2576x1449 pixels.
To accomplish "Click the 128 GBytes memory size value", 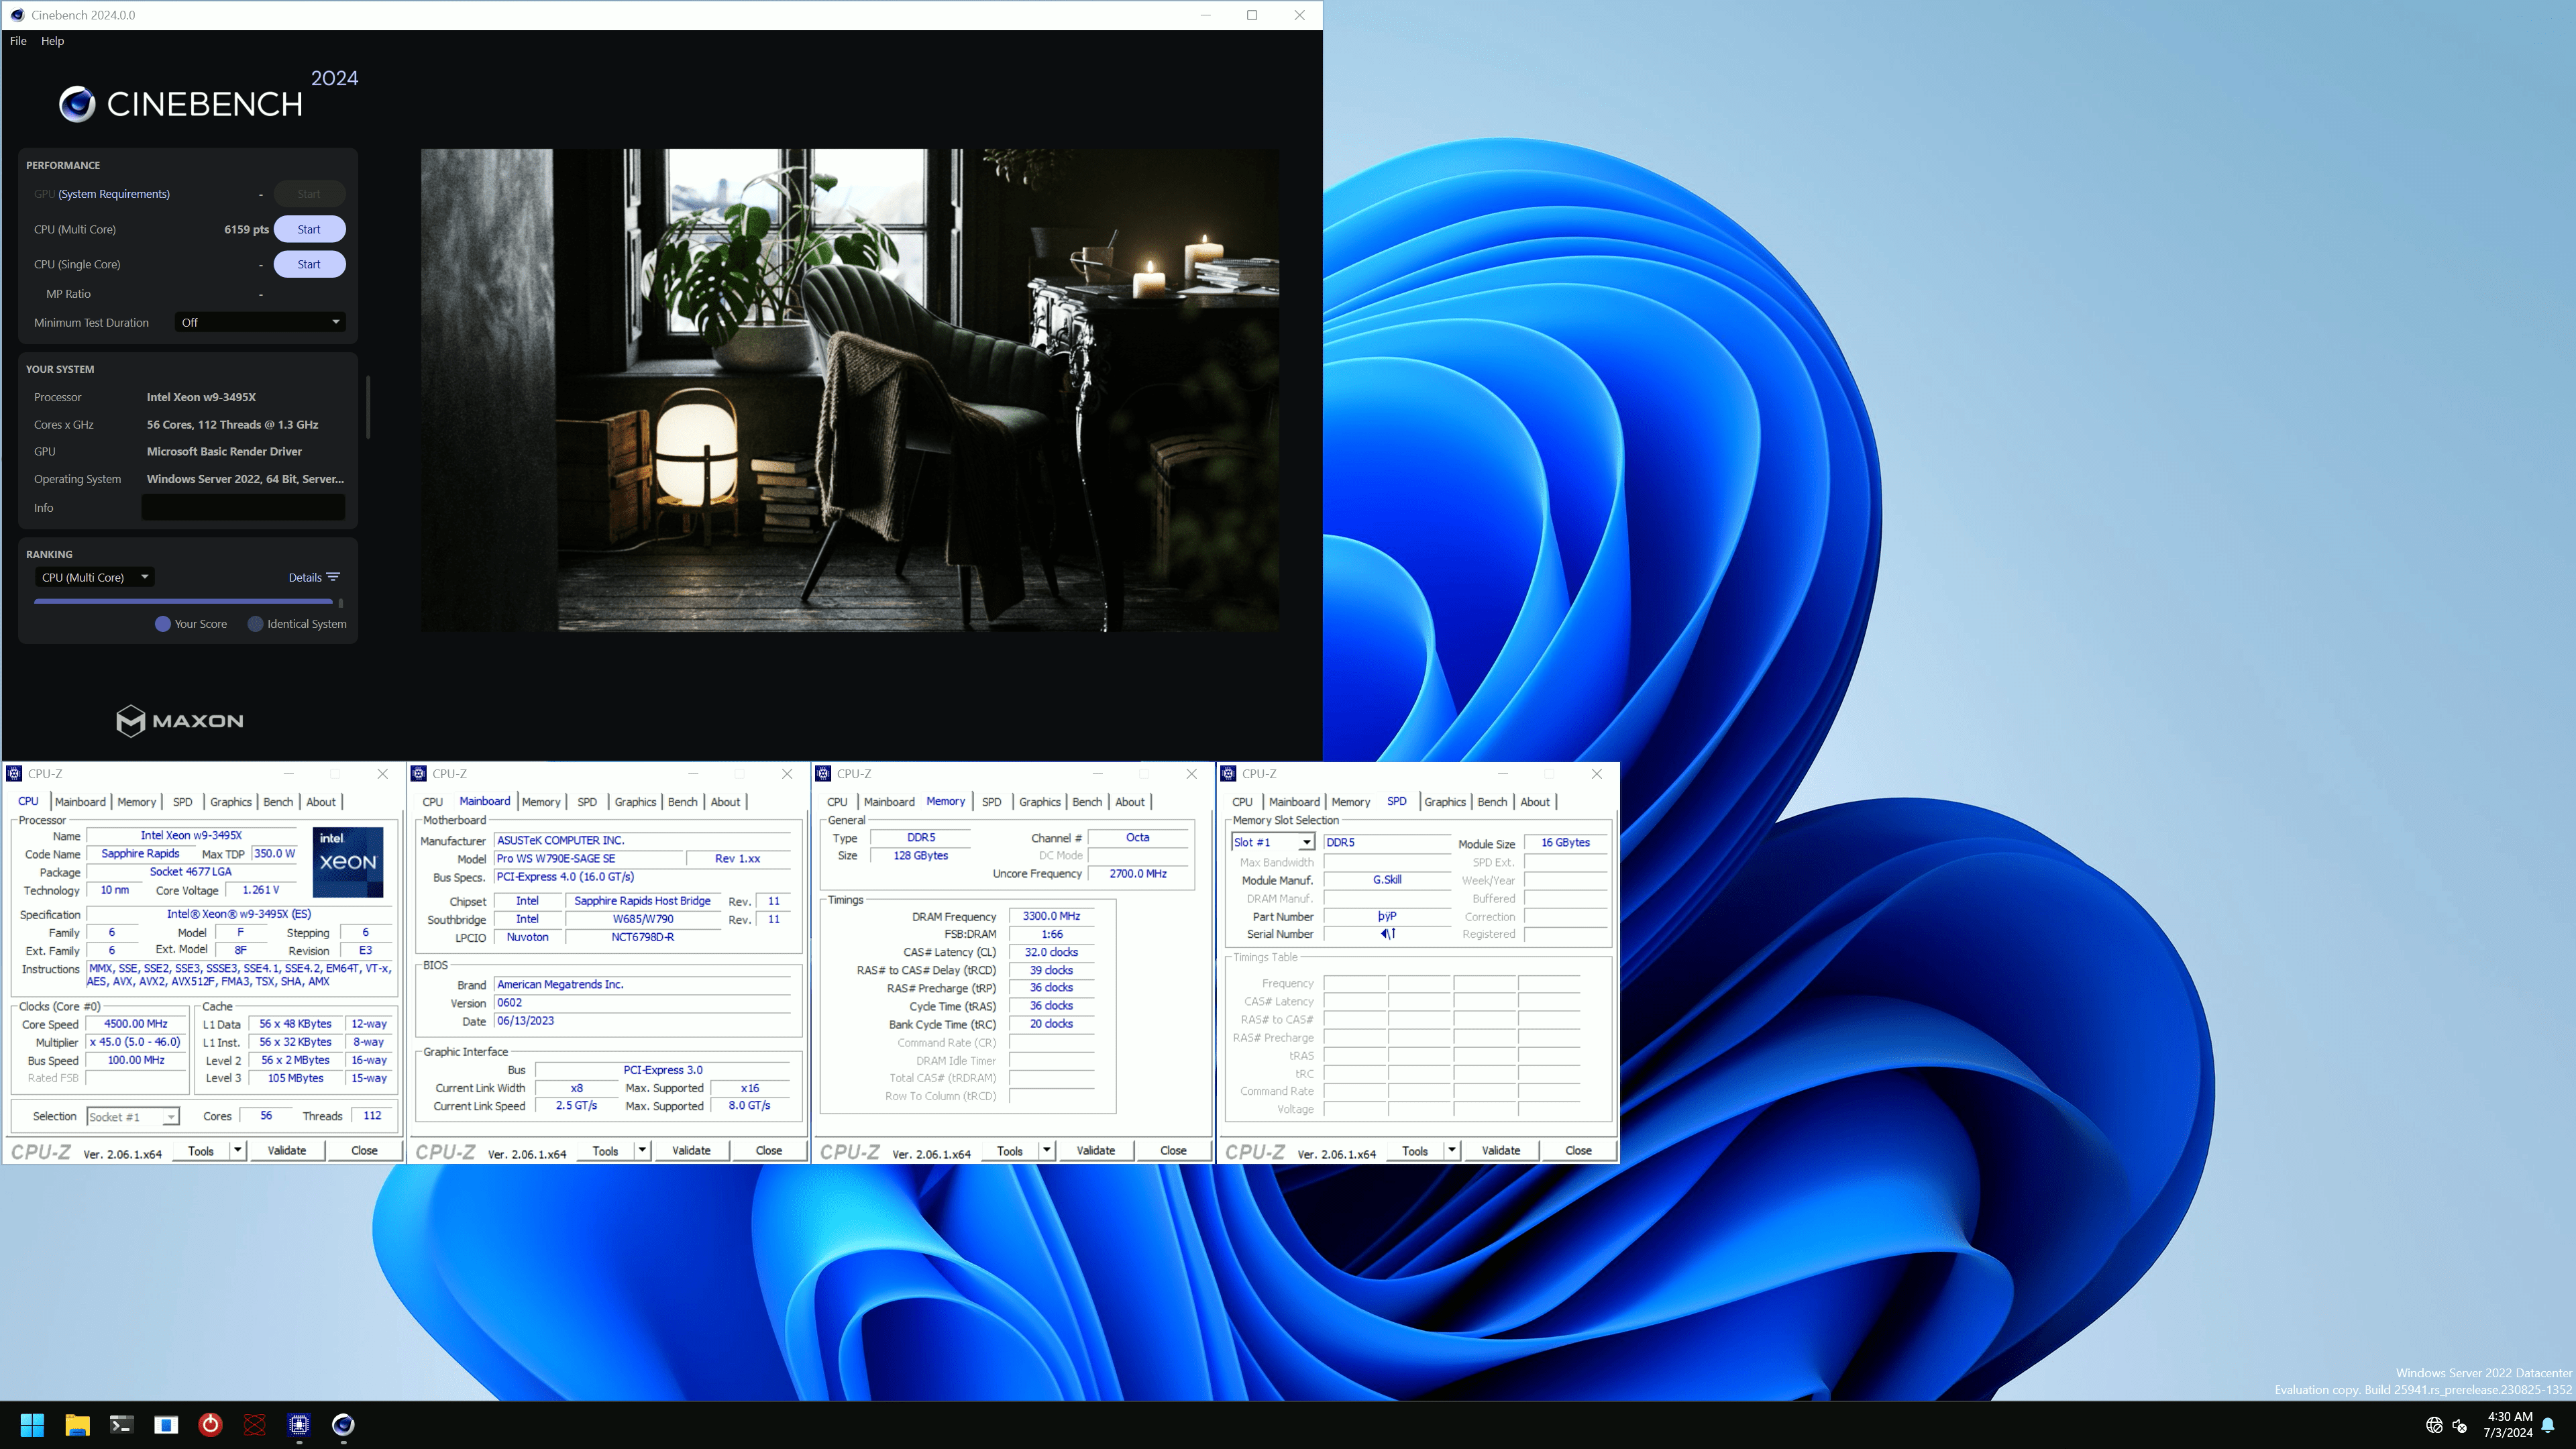I will coord(920,855).
